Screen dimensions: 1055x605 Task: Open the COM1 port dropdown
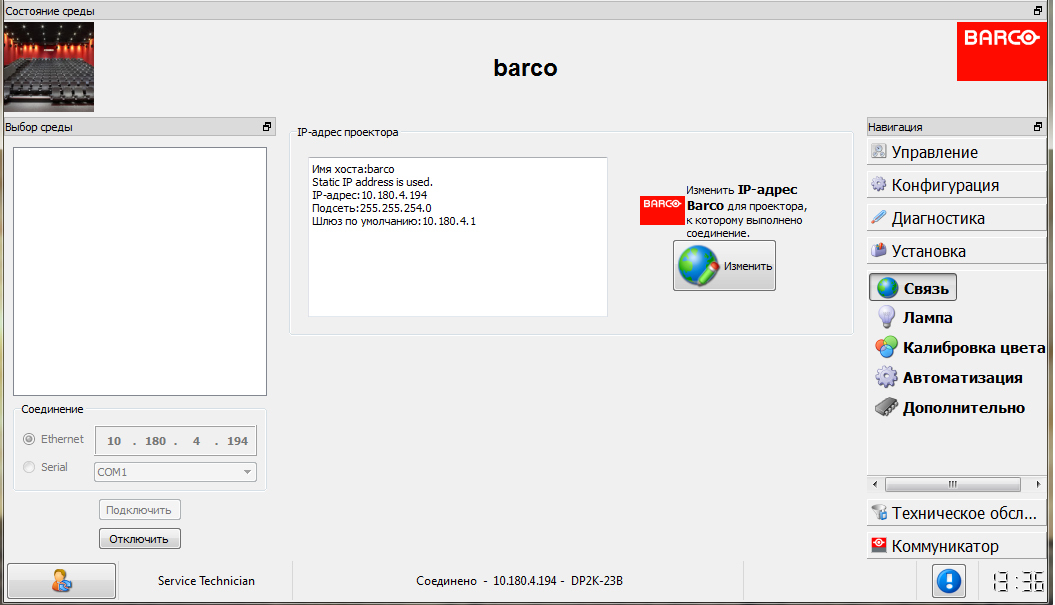click(175, 472)
